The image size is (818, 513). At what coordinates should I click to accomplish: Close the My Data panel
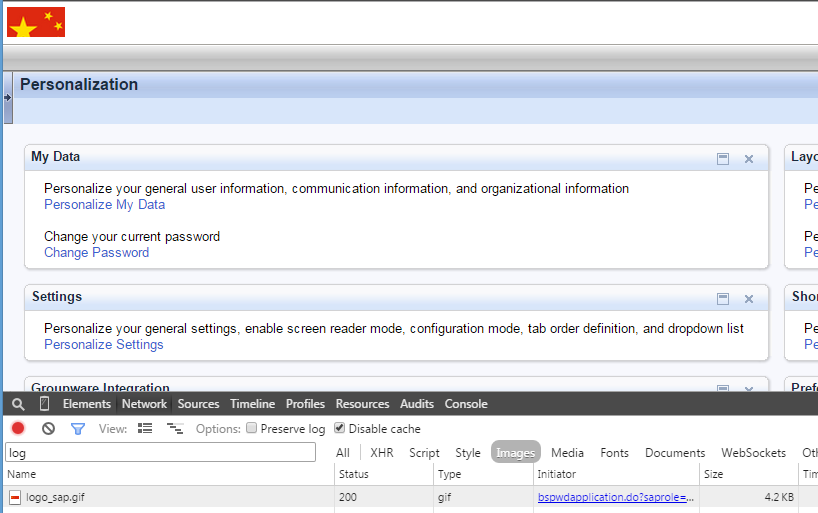pos(749,159)
